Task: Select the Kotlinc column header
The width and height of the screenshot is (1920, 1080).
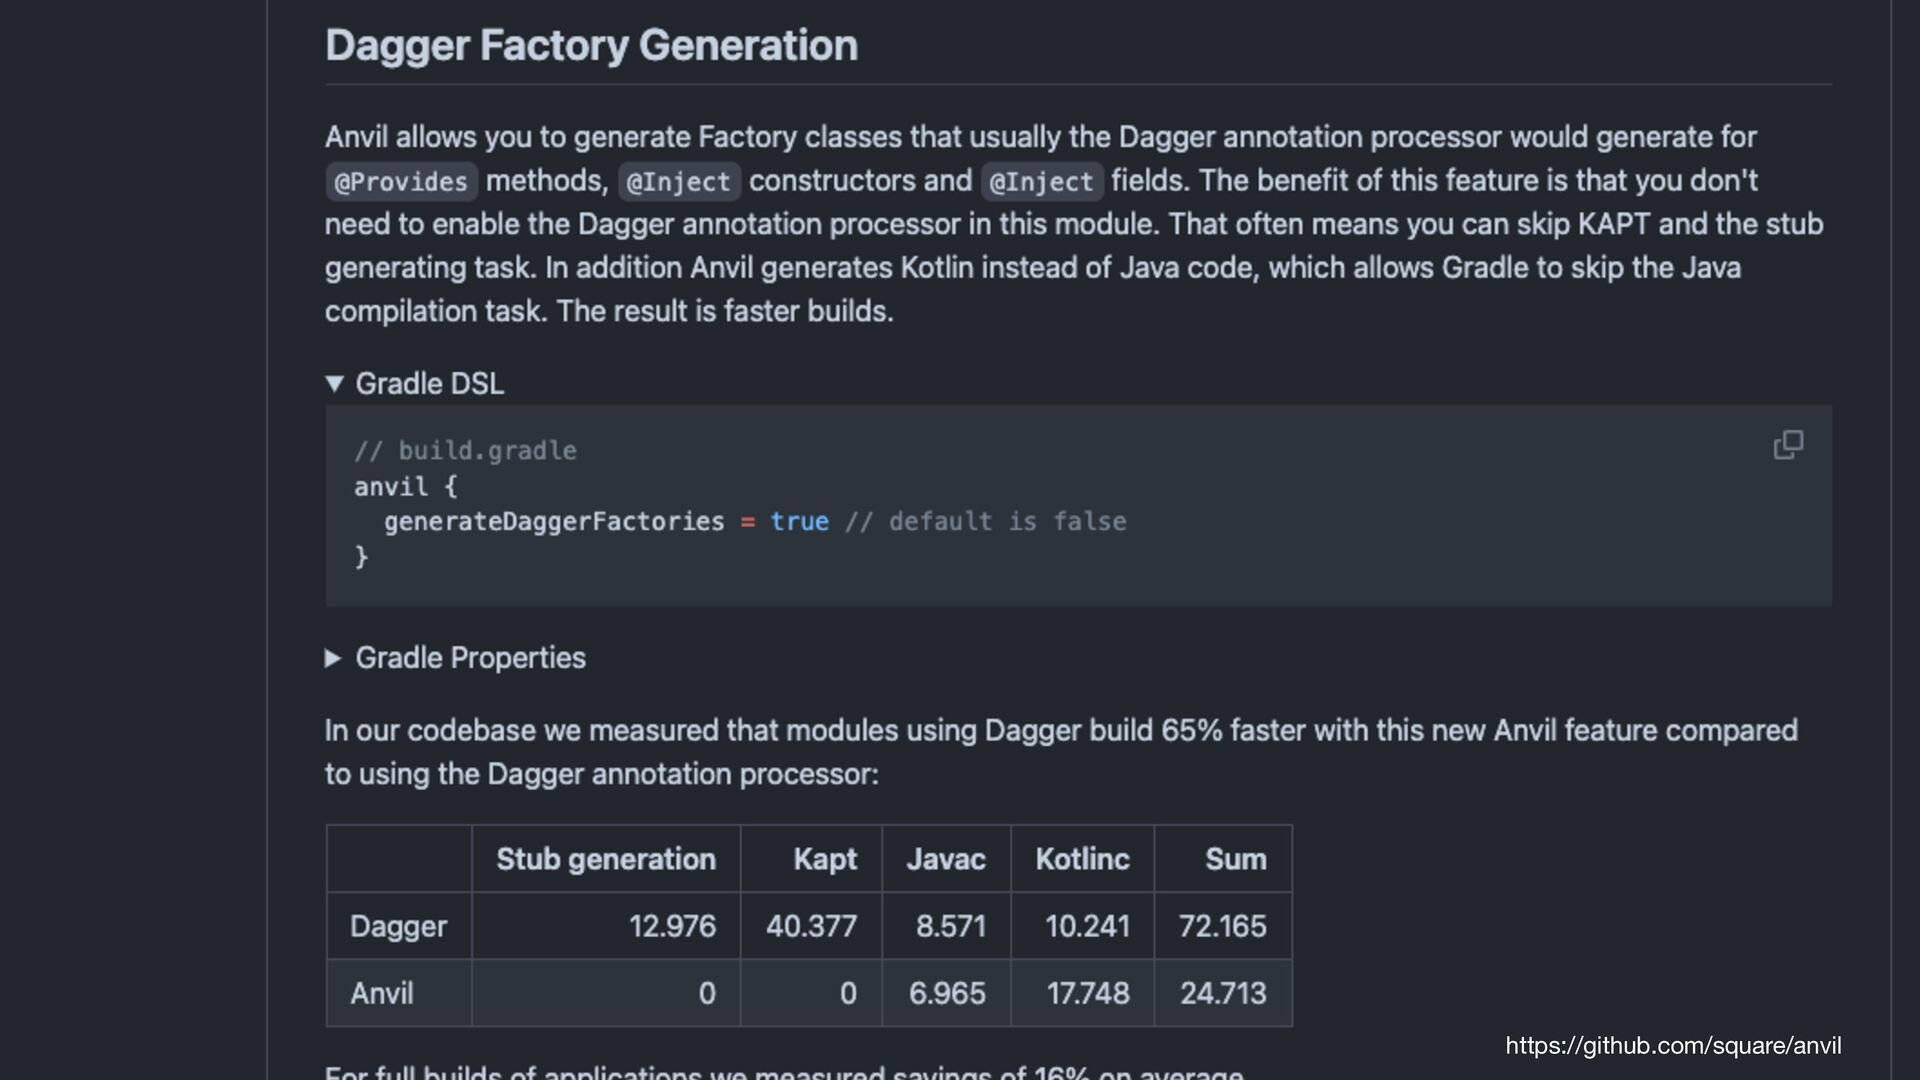Action: coord(1082,860)
